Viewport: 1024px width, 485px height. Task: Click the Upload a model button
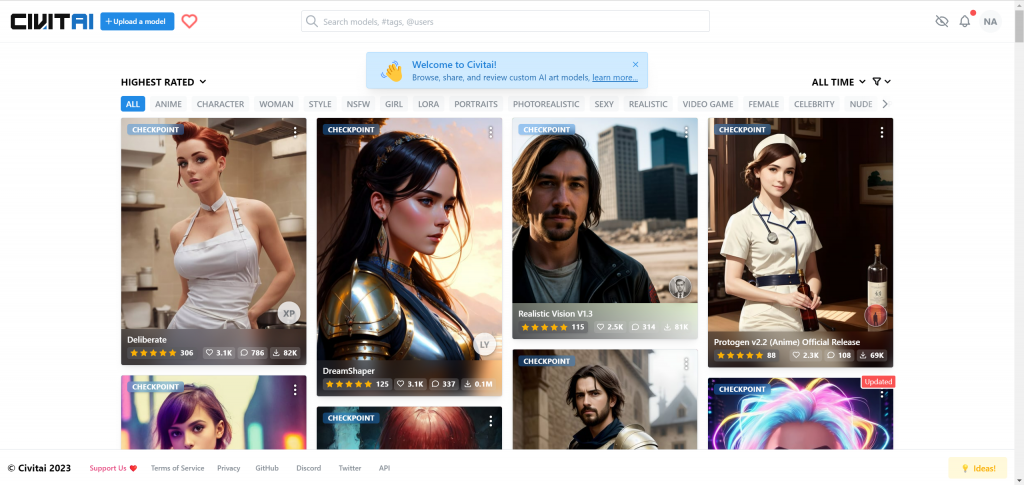137,22
